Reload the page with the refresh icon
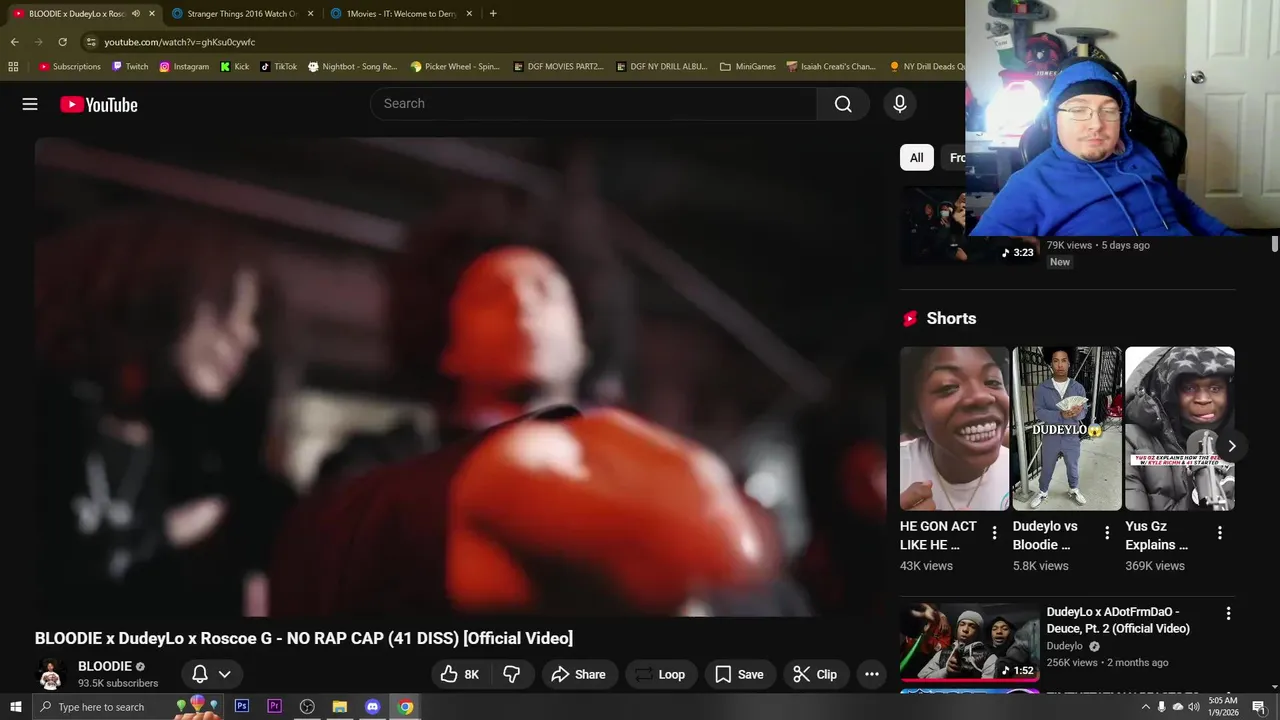Image resolution: width=1280 pixels, height=720 pixels. click(62, 42)
